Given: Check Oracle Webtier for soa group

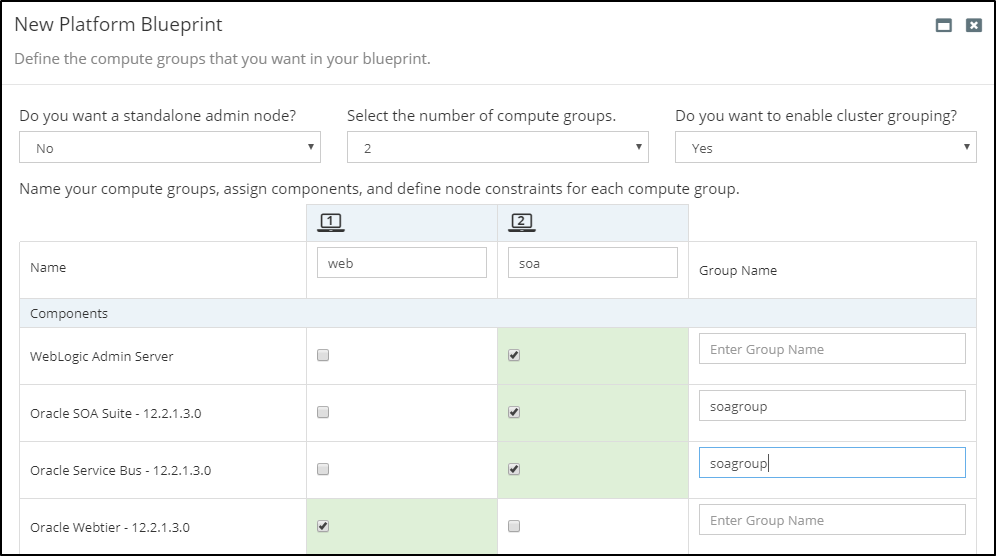Looking at the screenshot, I should [x=514, y=526].
